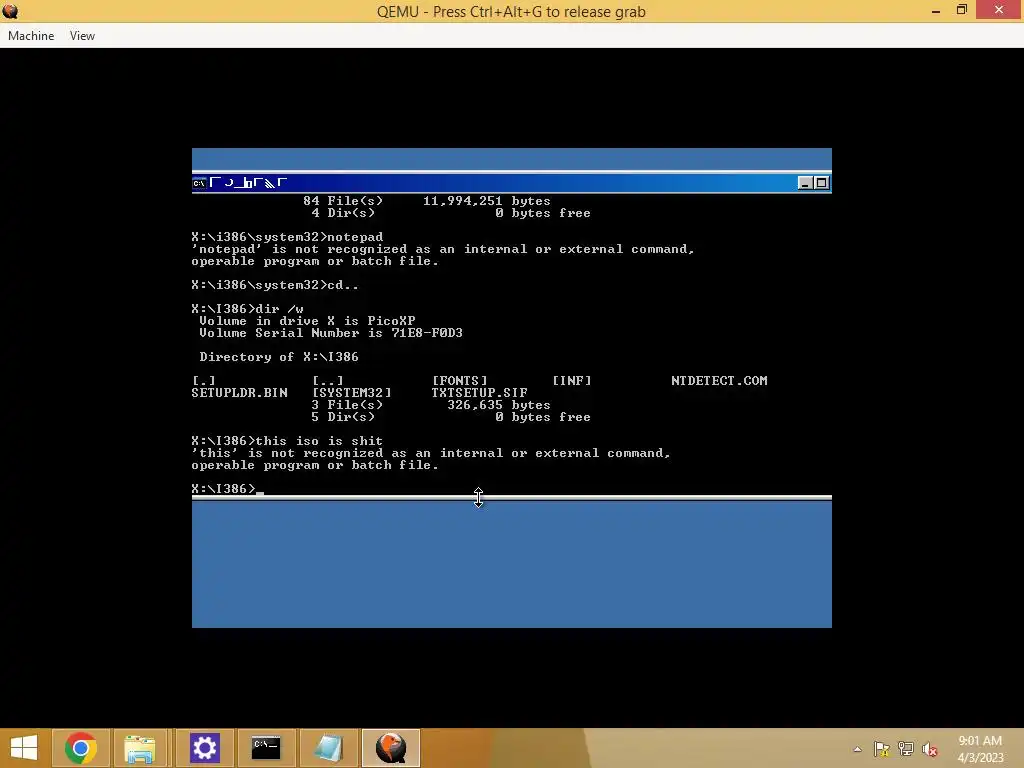Click the '11,994,251 bytes' text
Viewport: 1024px width, 768px height.
click(487, 201)
